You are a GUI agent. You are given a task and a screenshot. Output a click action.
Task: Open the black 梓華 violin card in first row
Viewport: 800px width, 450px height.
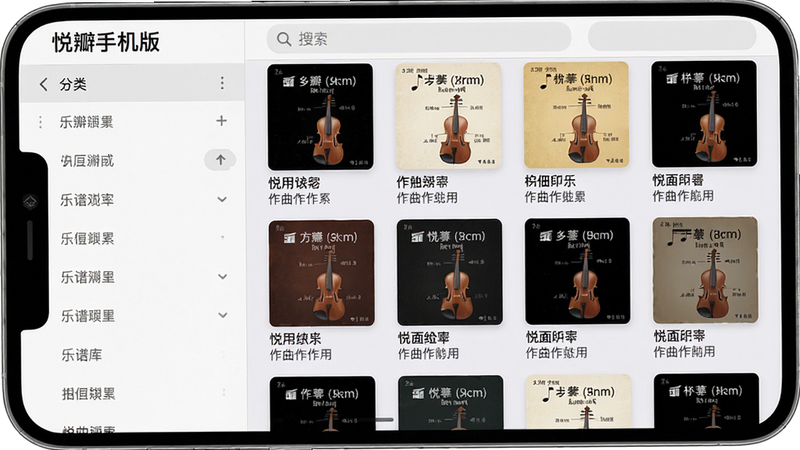point(704,114)
